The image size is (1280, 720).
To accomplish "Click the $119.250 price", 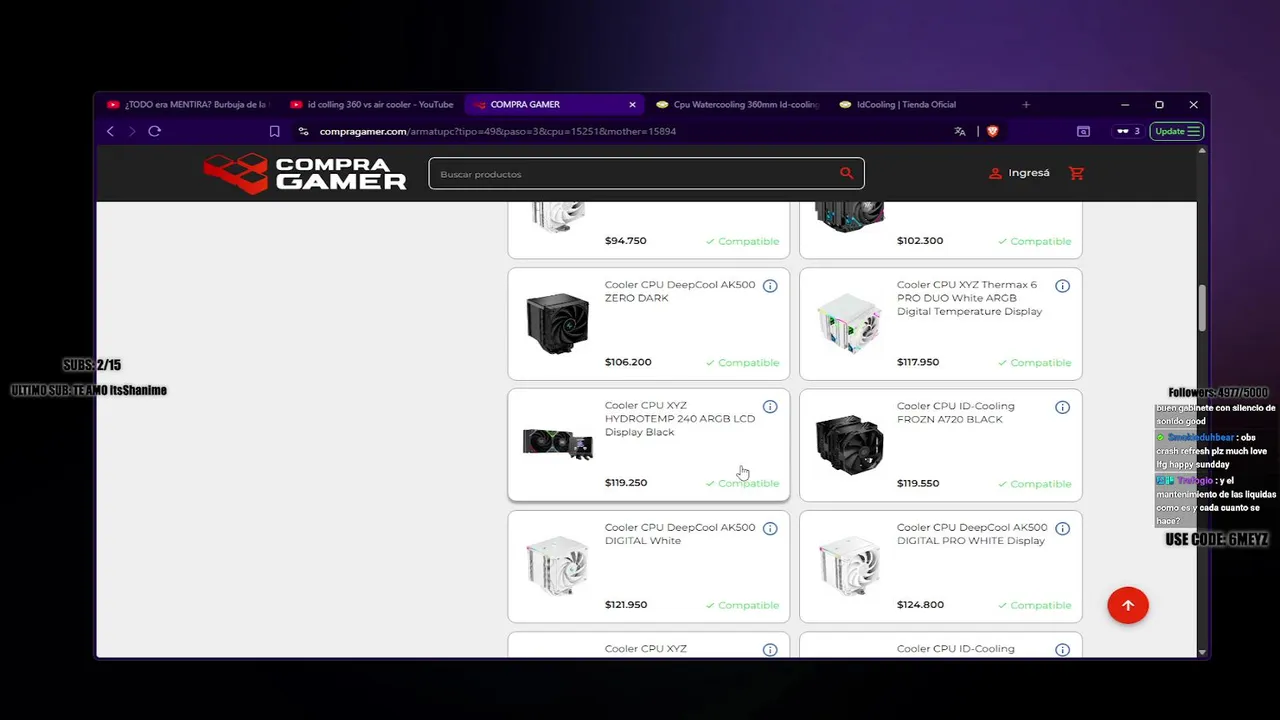I will pyautogui.click(x=626, y=482).
